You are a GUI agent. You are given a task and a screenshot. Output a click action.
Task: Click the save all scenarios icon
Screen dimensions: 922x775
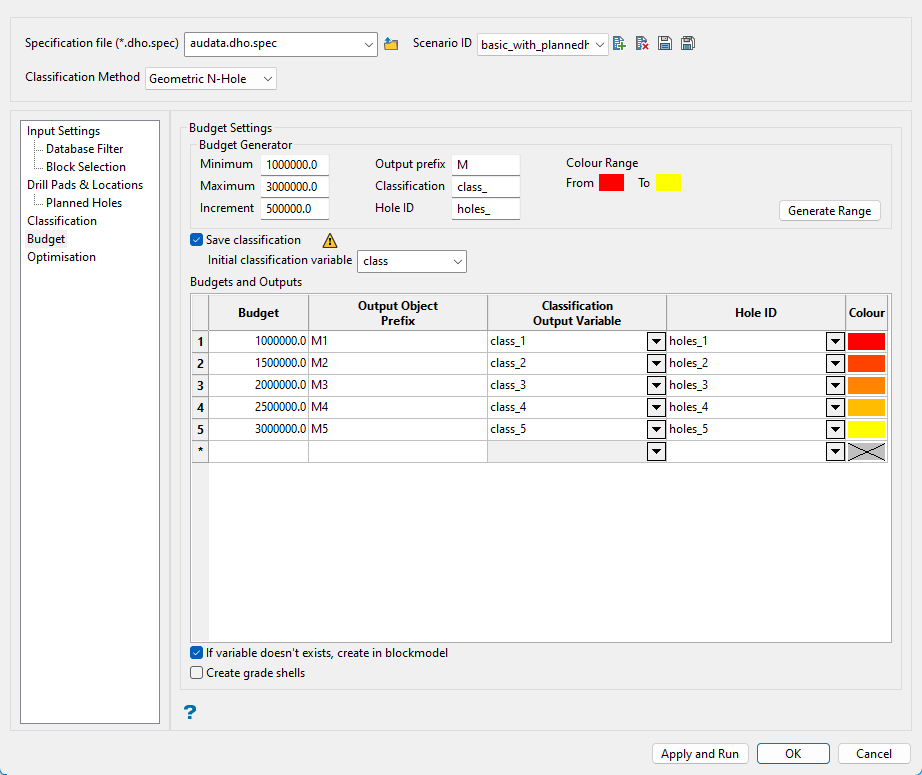coord(687,44)
